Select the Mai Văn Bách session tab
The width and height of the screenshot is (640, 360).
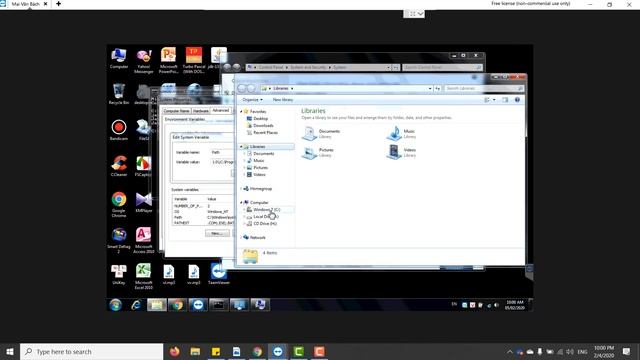(x=25, y=4)
